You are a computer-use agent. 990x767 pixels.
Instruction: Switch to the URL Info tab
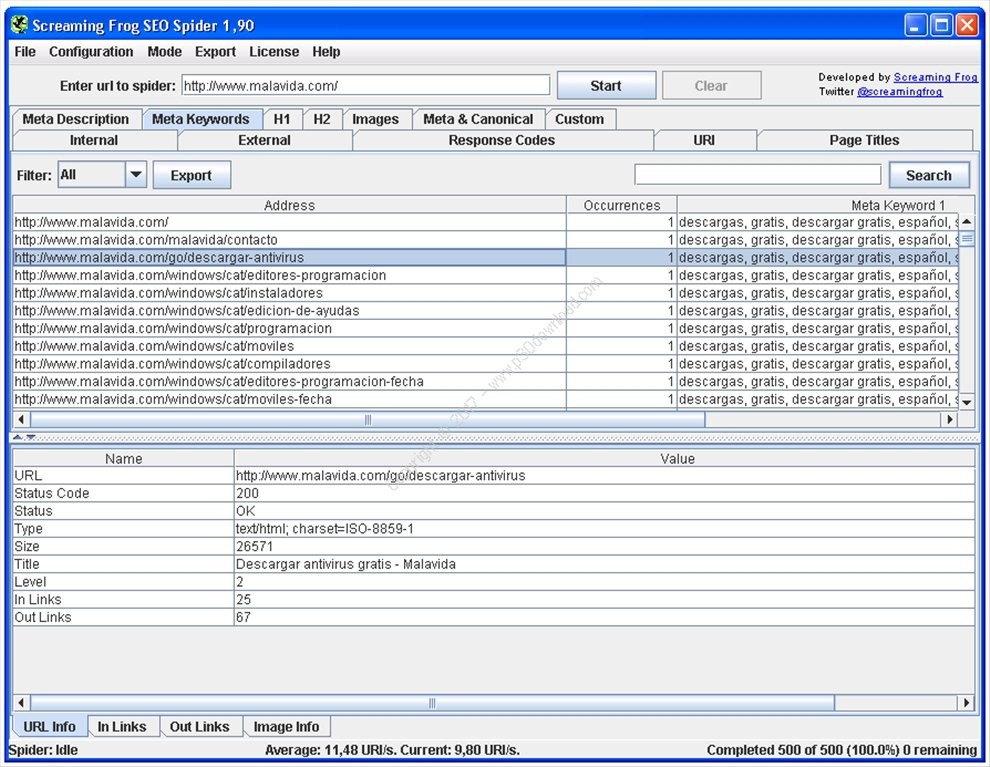pos(49,727)
